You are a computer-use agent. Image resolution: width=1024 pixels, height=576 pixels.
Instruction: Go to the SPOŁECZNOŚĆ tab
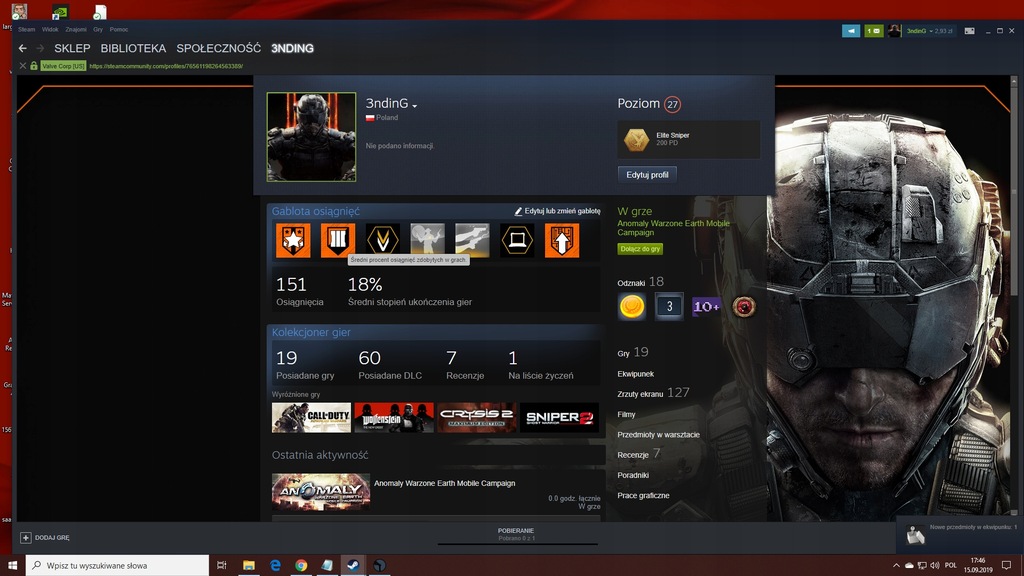(218, 48)
